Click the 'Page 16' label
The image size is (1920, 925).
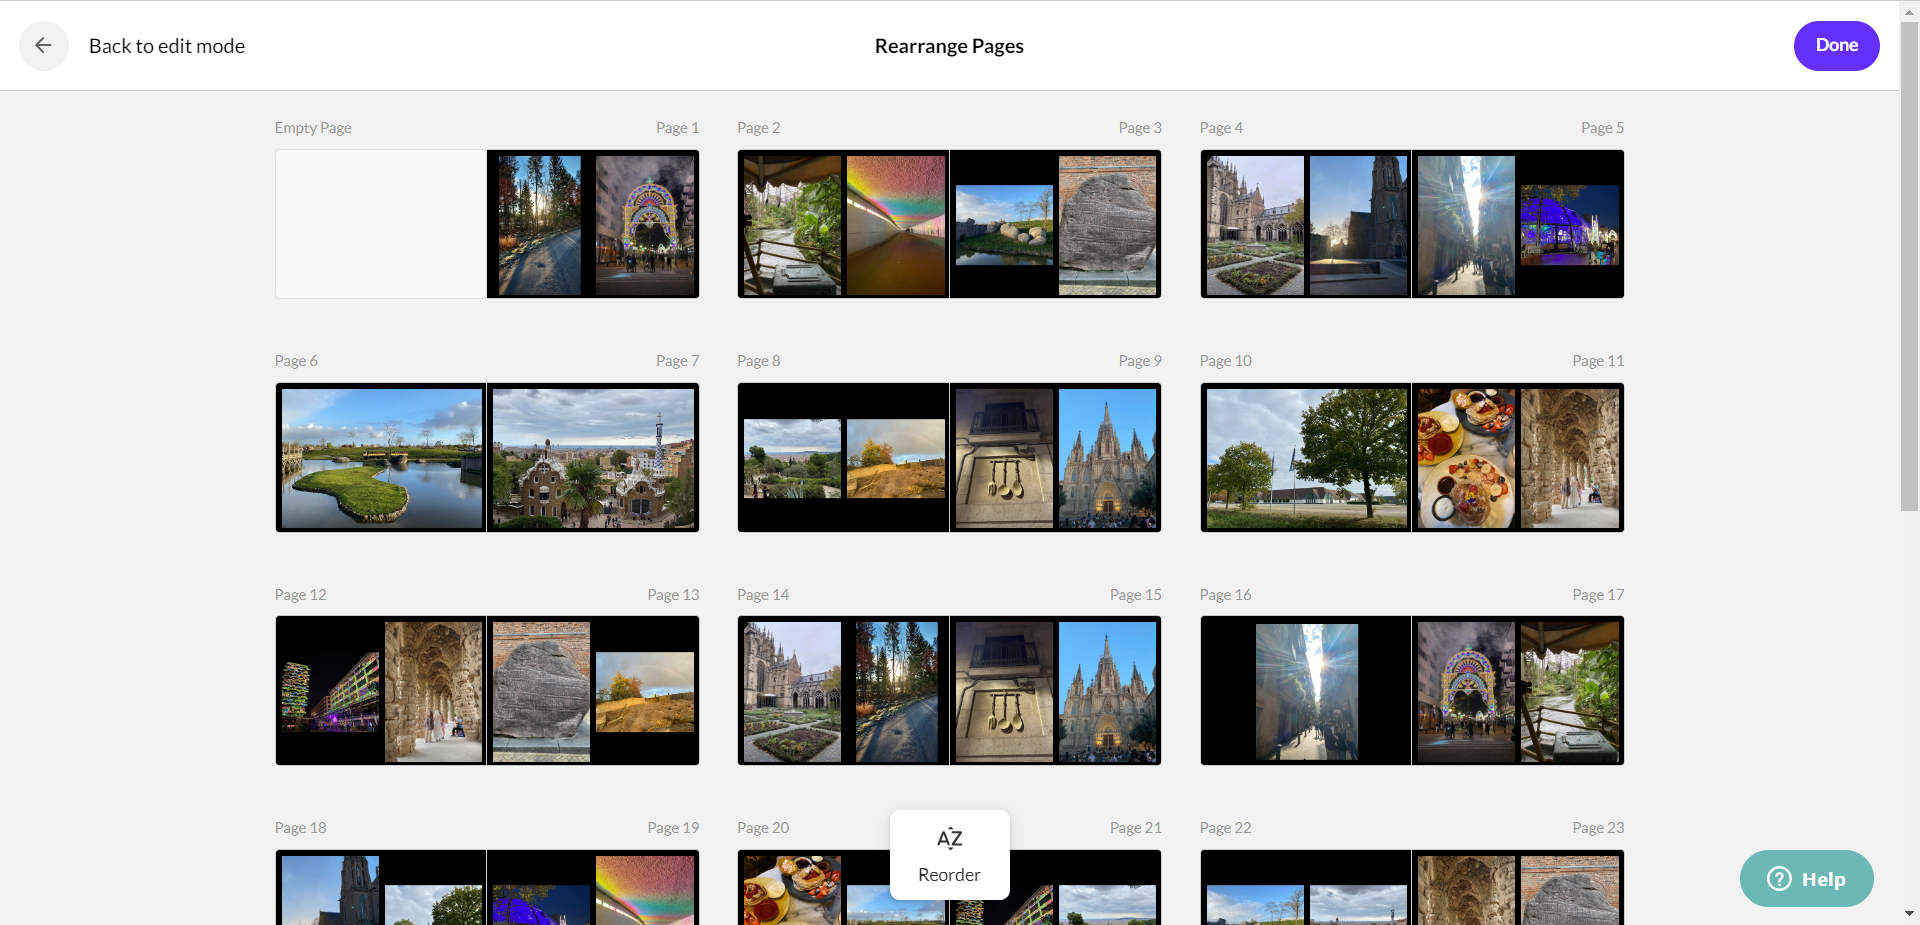point(1225,595)
